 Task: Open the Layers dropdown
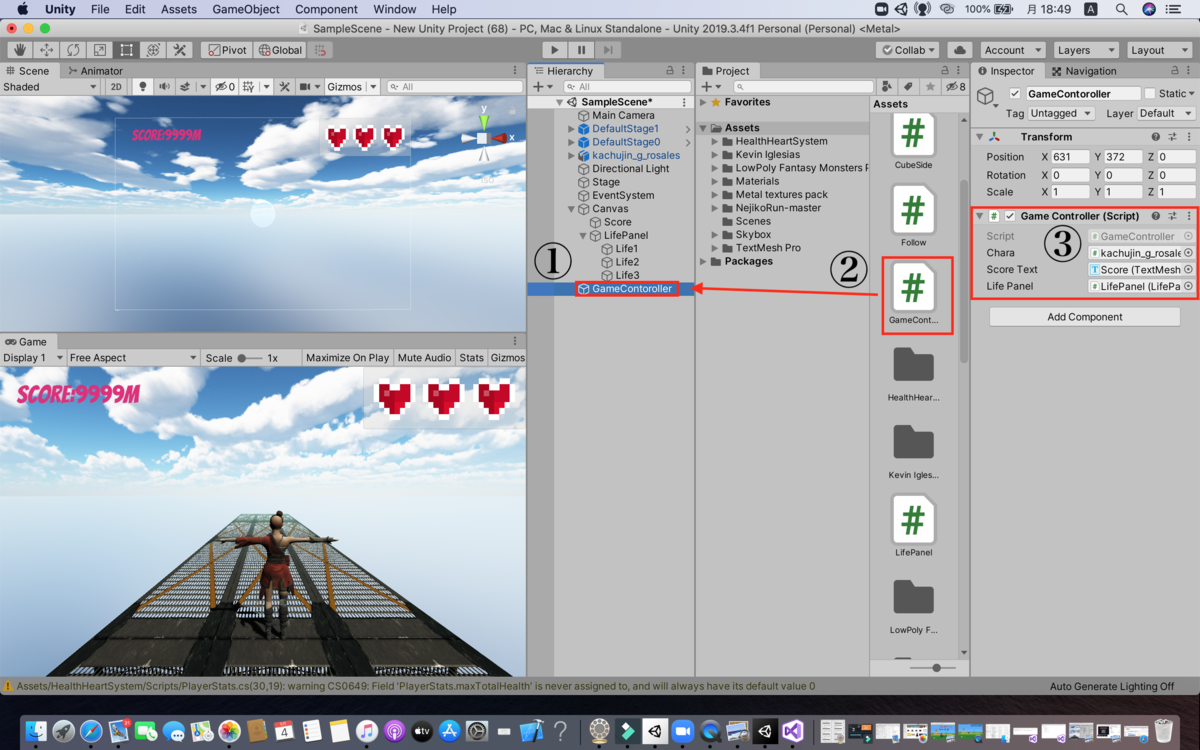1086,50
